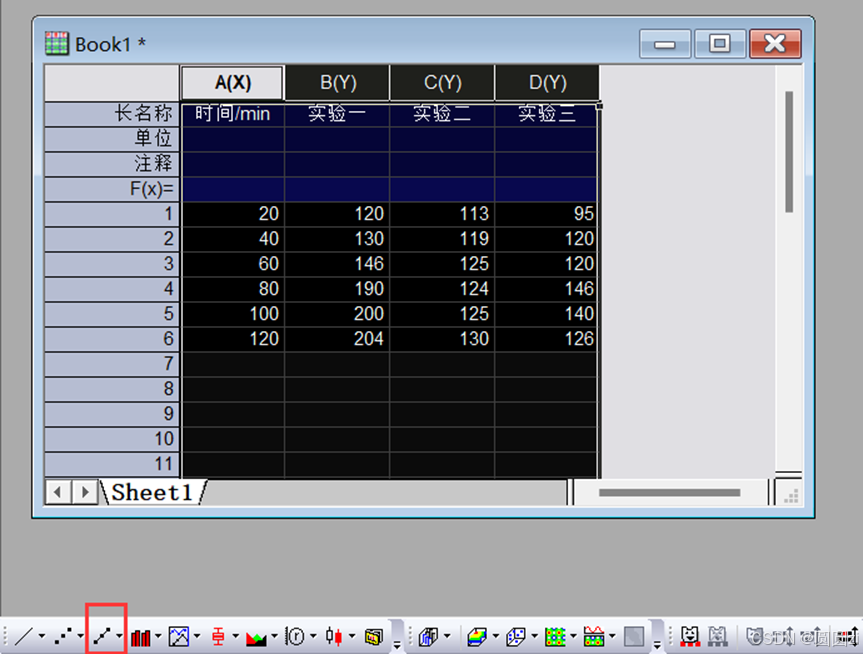Select column header C(Y)
This screenshot has width=863, height=654.
point(443,83)
